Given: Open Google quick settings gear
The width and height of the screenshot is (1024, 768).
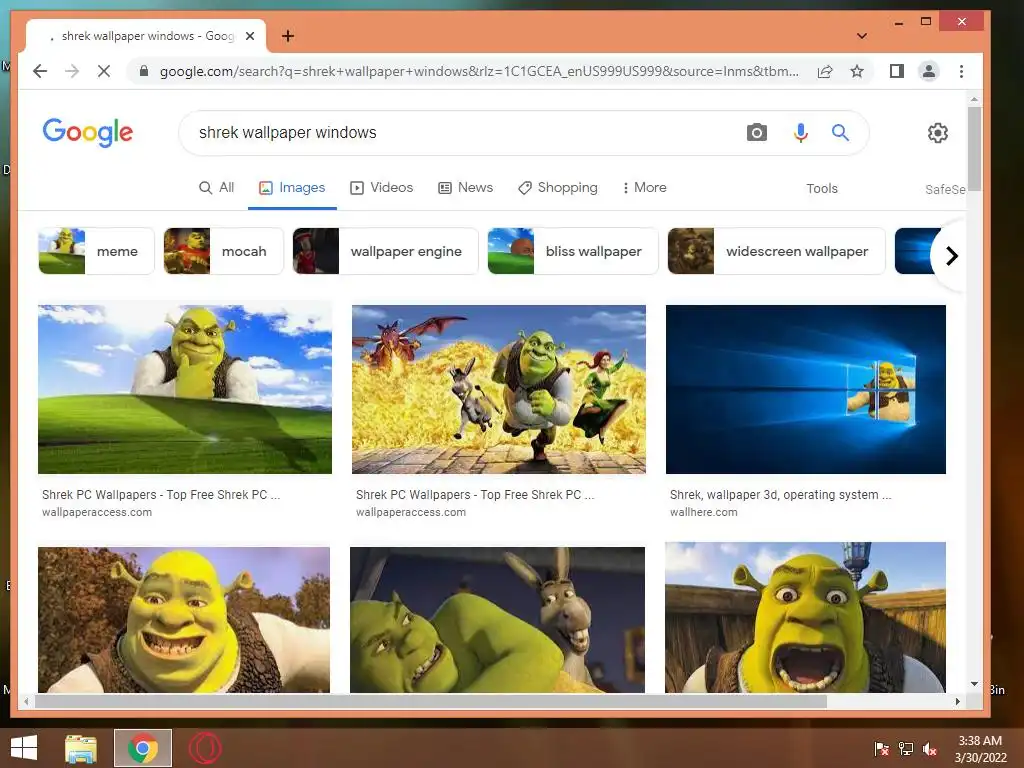Looking at the screenshot, I should [x=938, y=133].
